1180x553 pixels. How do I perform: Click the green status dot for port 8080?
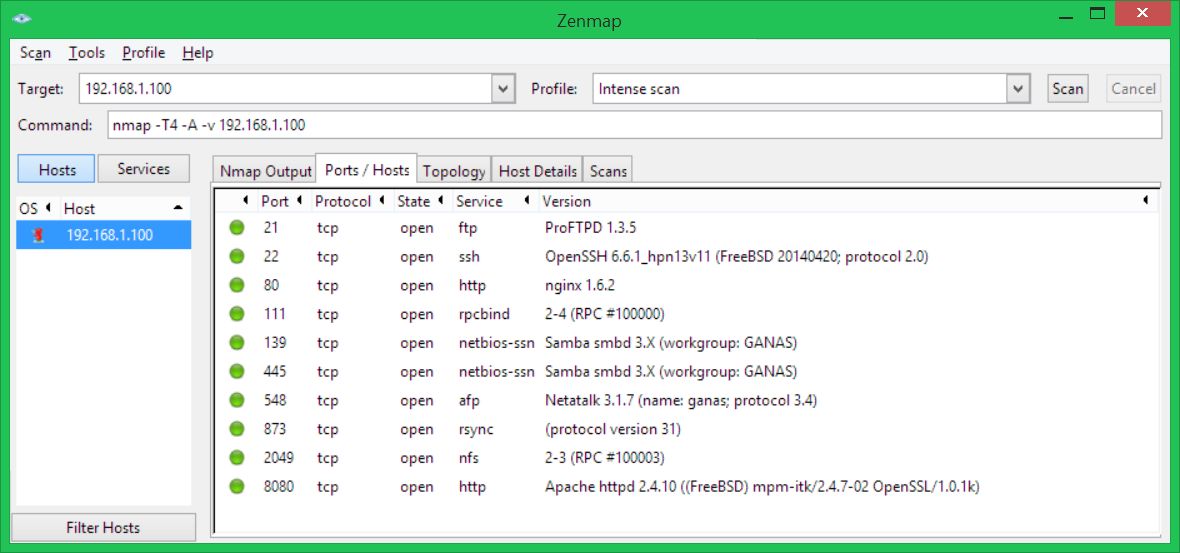click(x=237, y=486)
